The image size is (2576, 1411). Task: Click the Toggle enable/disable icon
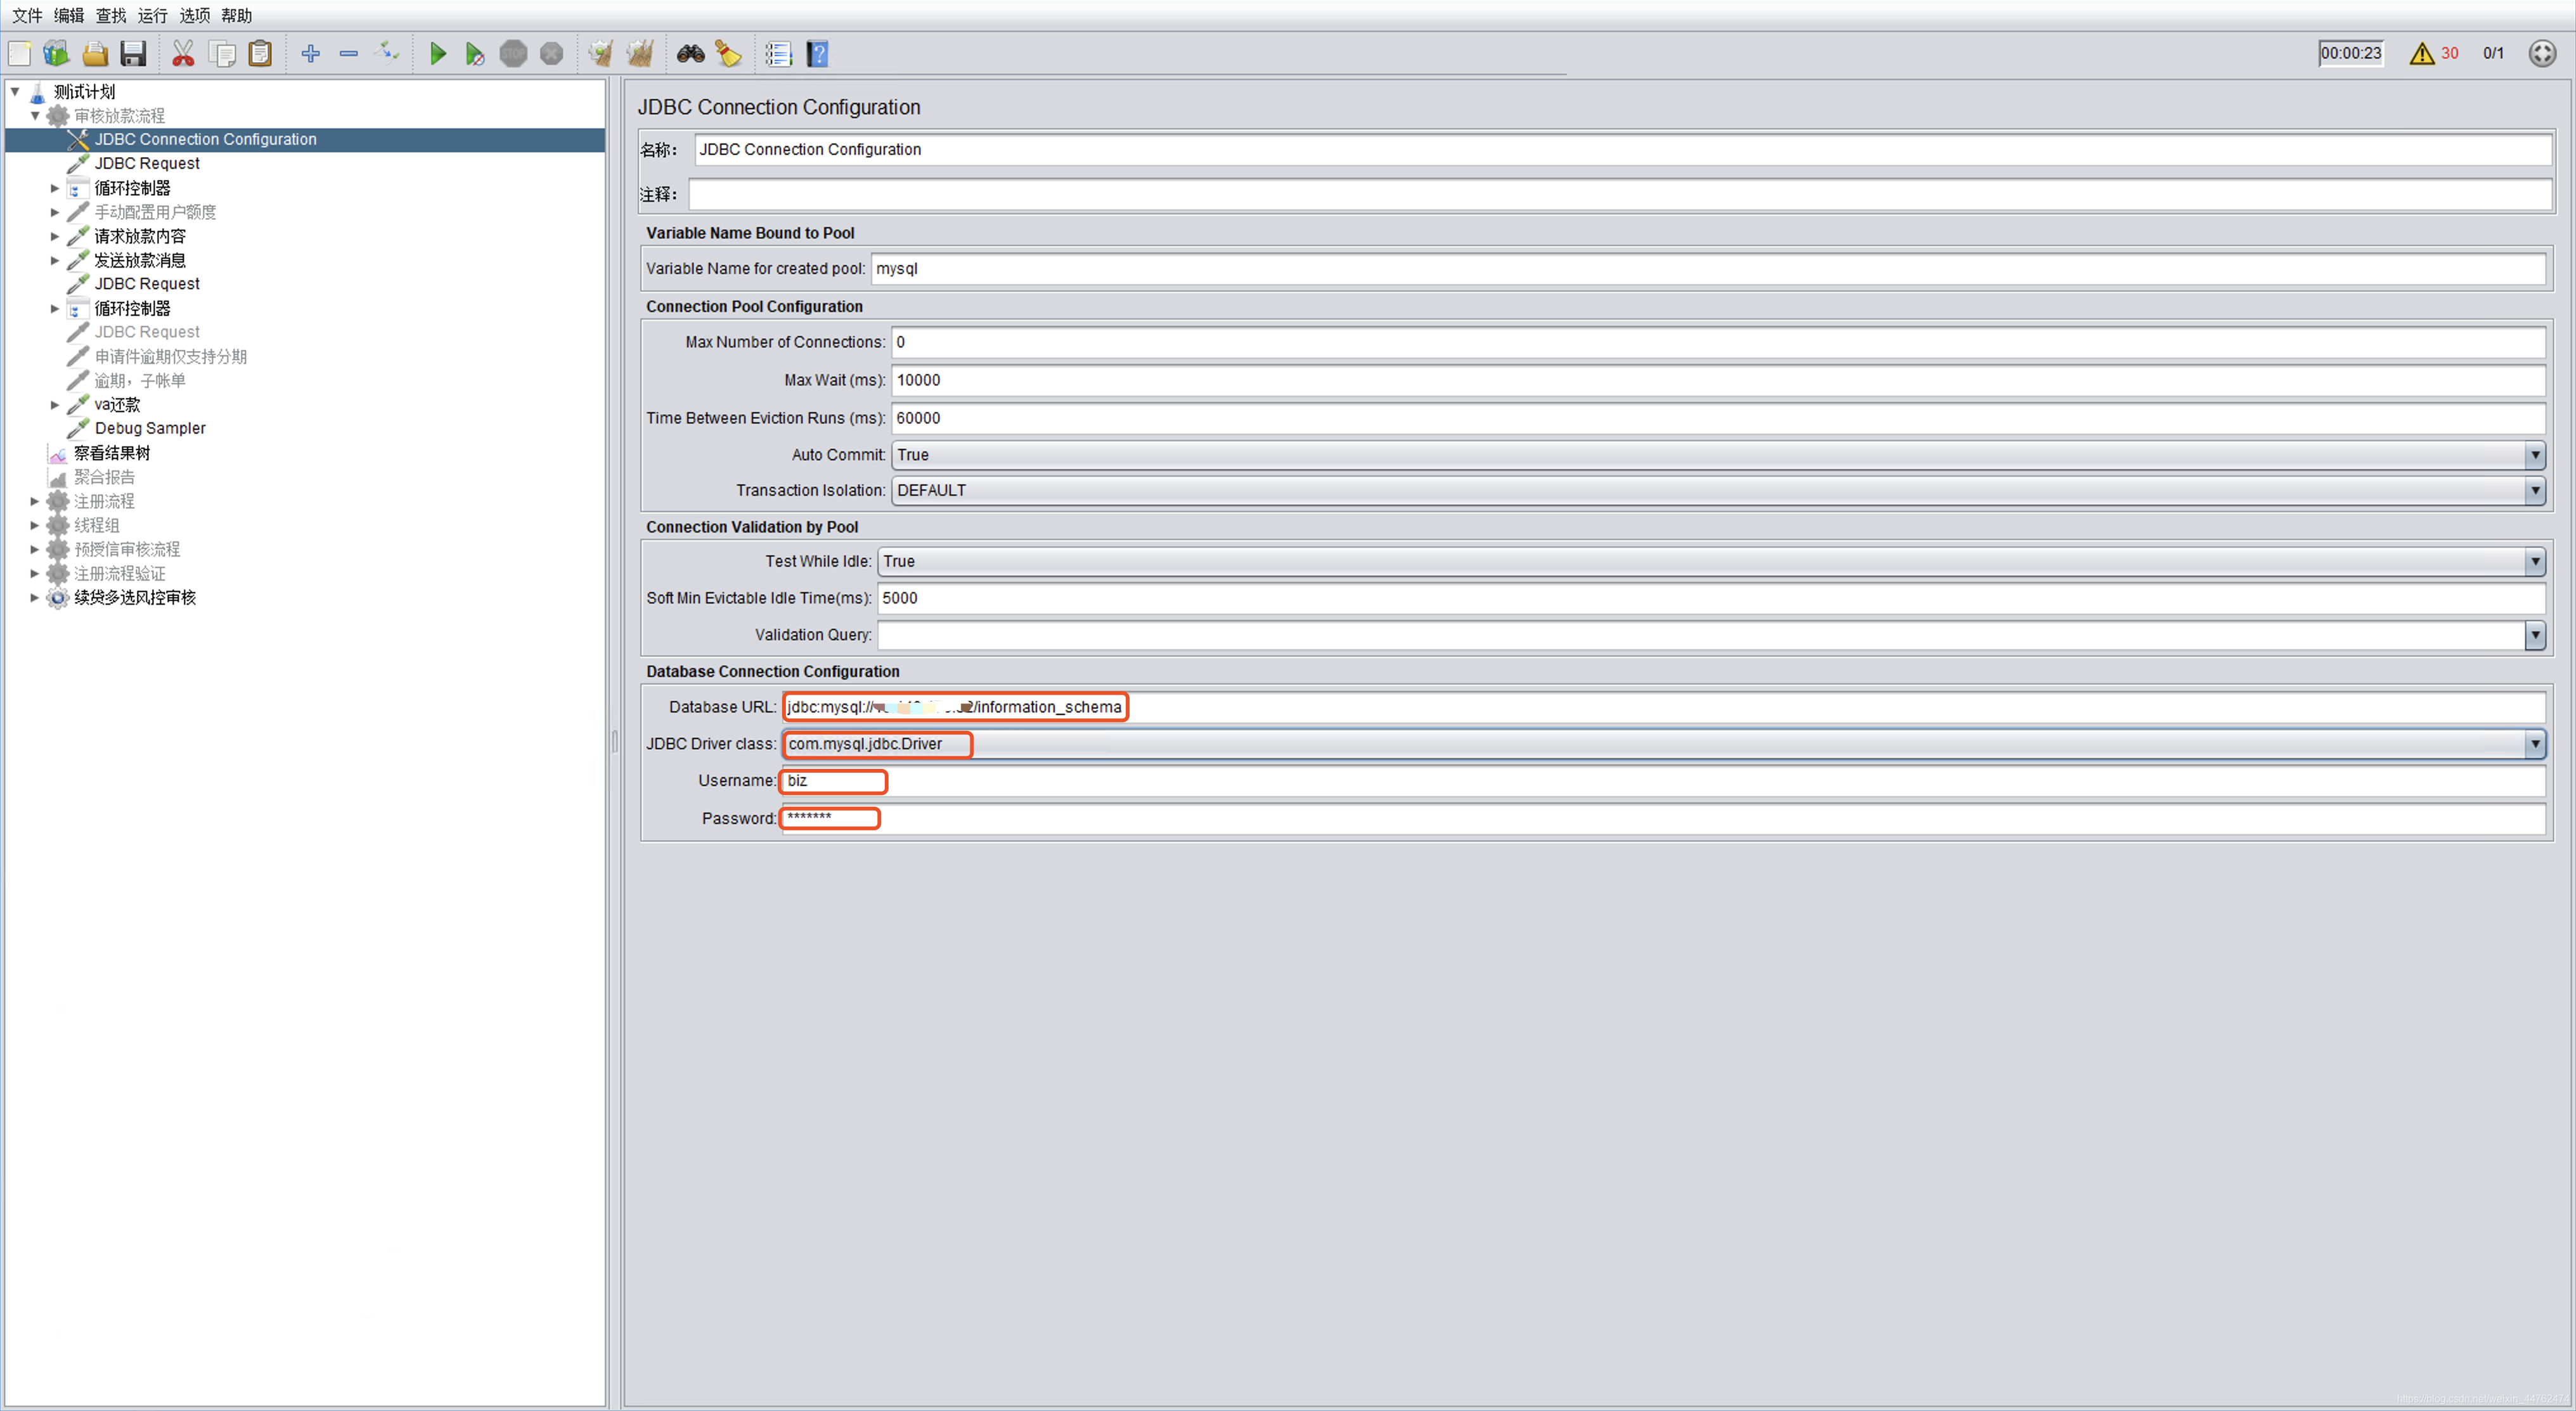coord(387,53)
